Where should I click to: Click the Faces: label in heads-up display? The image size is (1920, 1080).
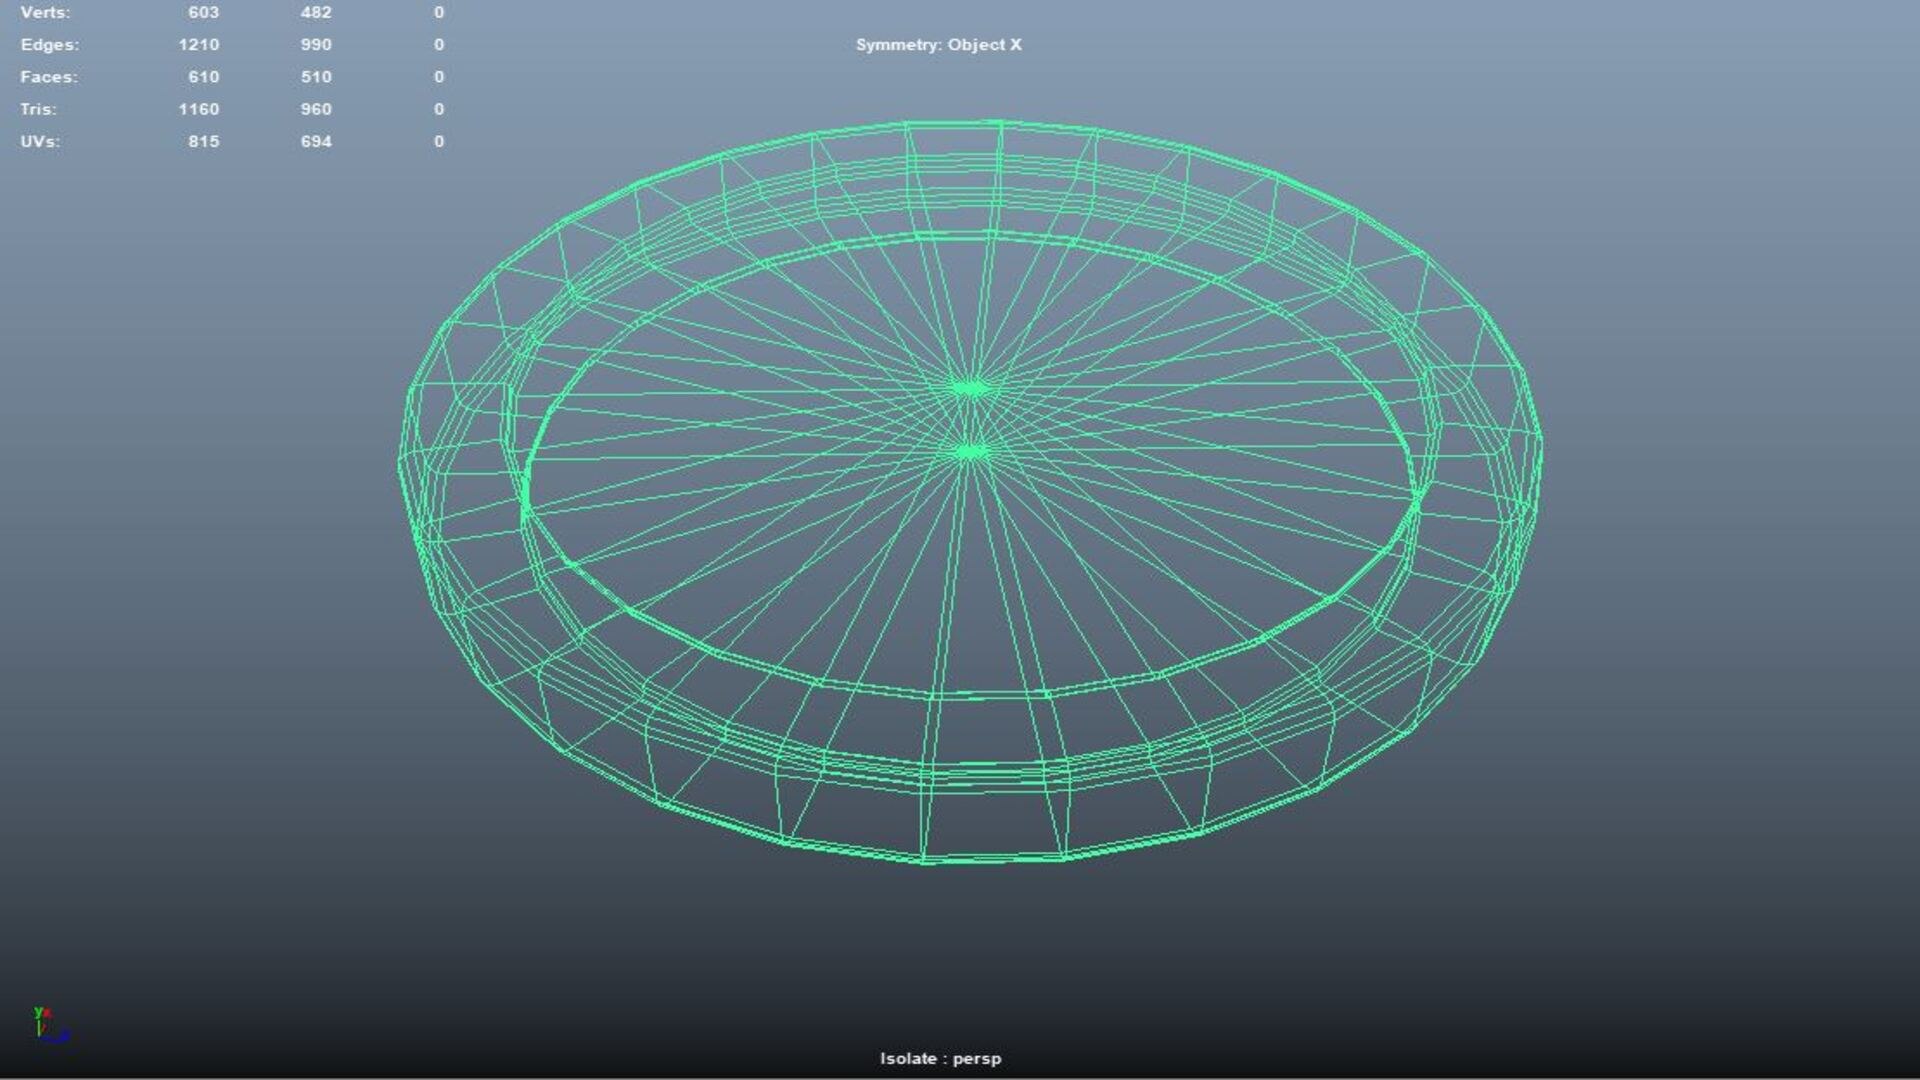click(48, 76)
